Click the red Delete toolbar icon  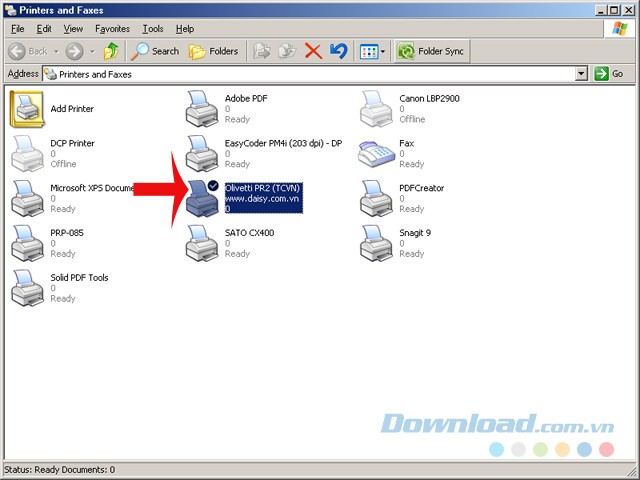click(313, 51)
